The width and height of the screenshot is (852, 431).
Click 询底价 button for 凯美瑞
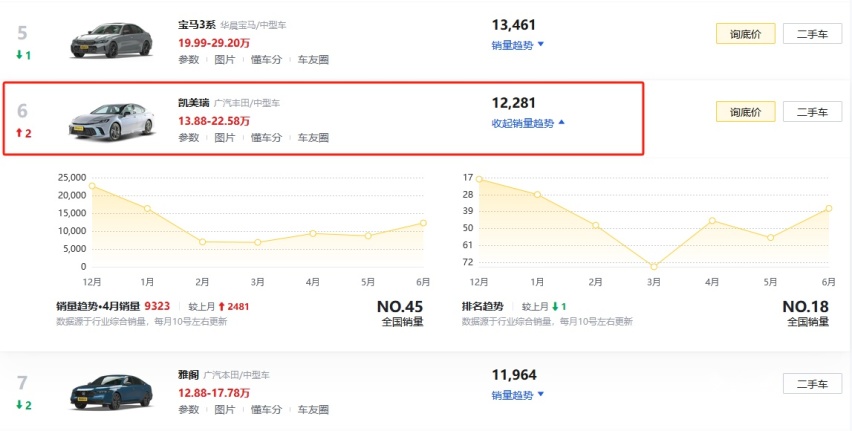pyautogui.click(x=746, y=112)
